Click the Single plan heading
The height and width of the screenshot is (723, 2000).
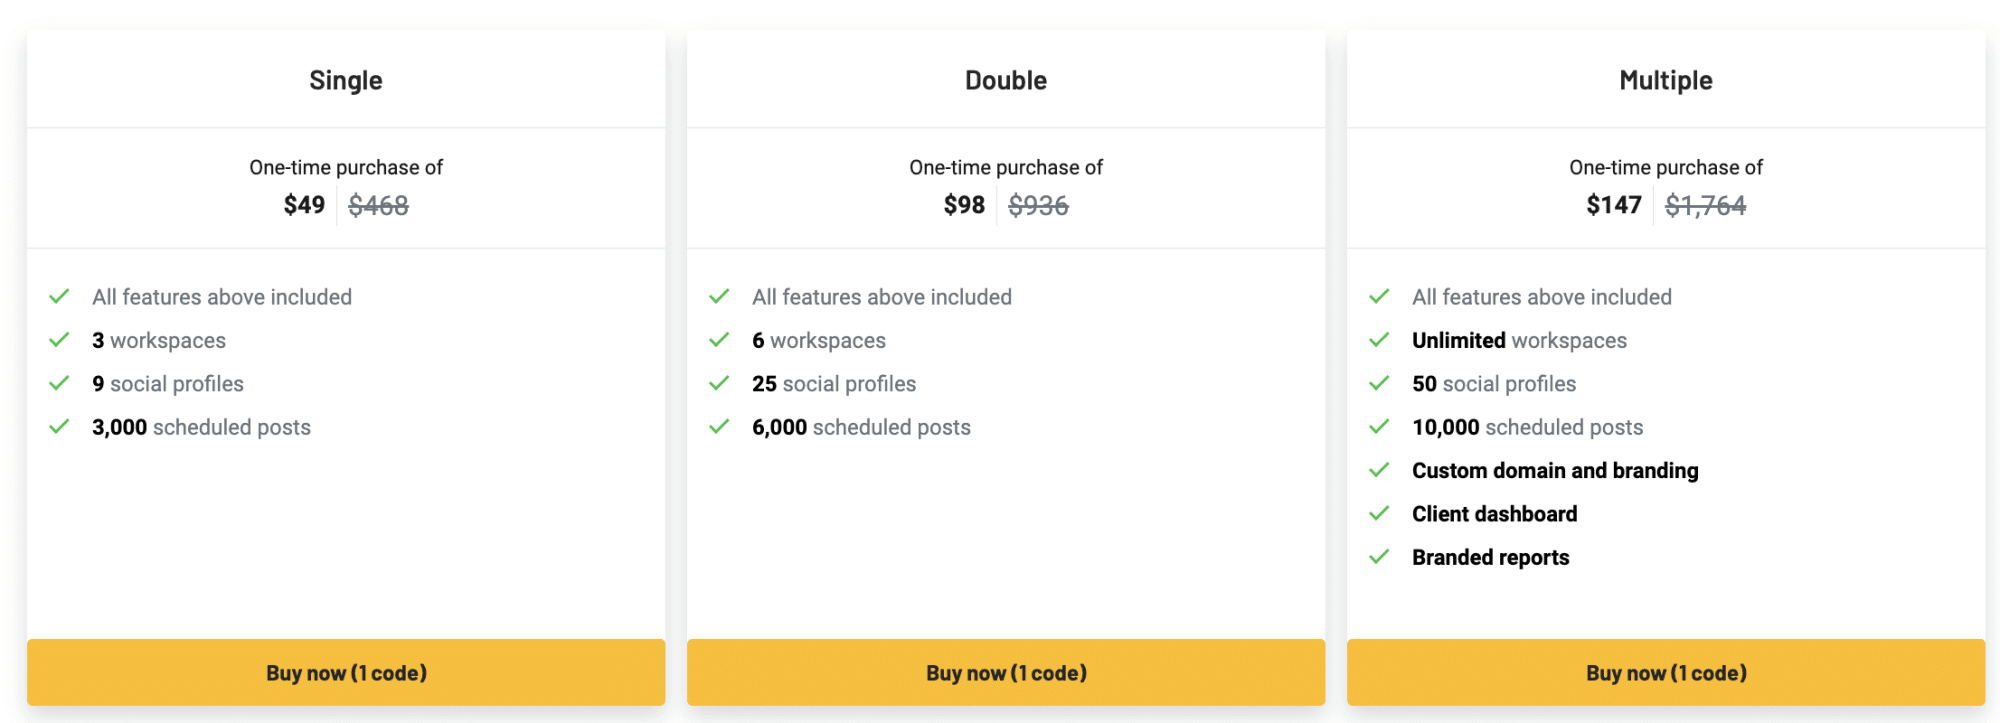coord(346,80)
